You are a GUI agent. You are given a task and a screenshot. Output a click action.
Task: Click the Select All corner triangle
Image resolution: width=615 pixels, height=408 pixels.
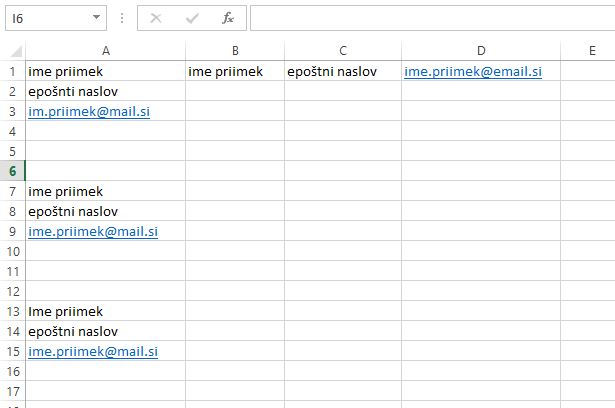(x=16, y=51)
